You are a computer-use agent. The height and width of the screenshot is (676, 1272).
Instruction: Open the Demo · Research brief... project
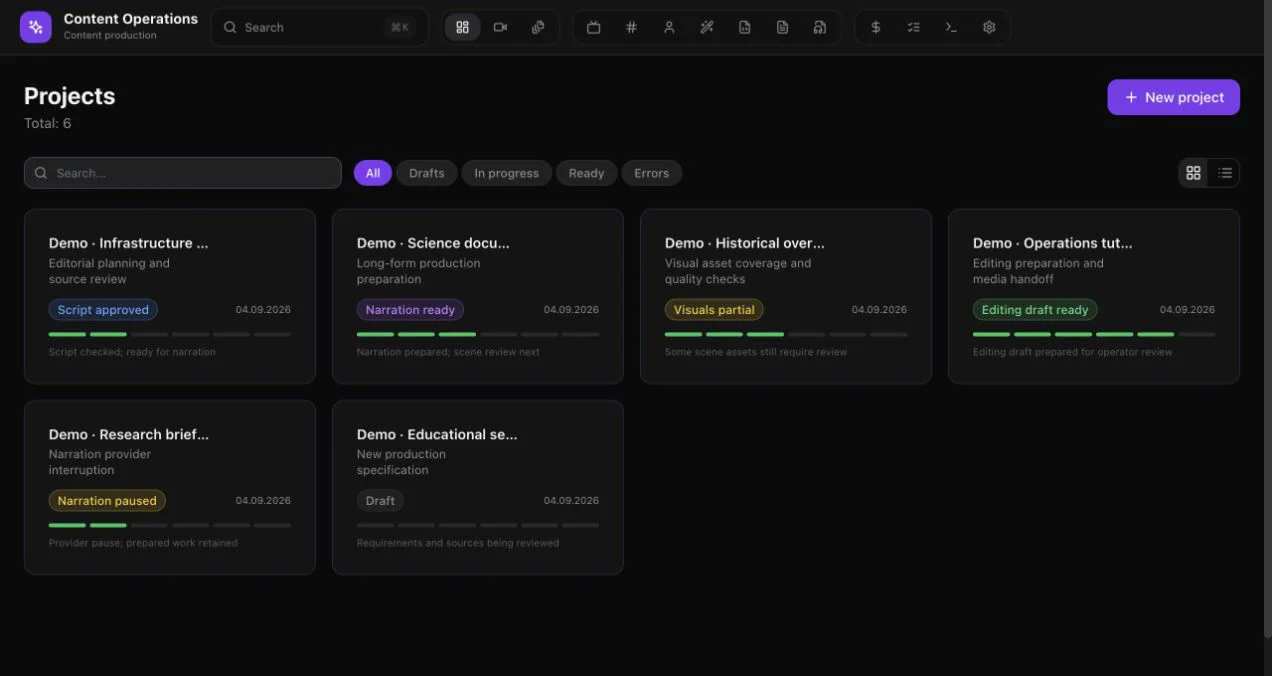[170, 487]
